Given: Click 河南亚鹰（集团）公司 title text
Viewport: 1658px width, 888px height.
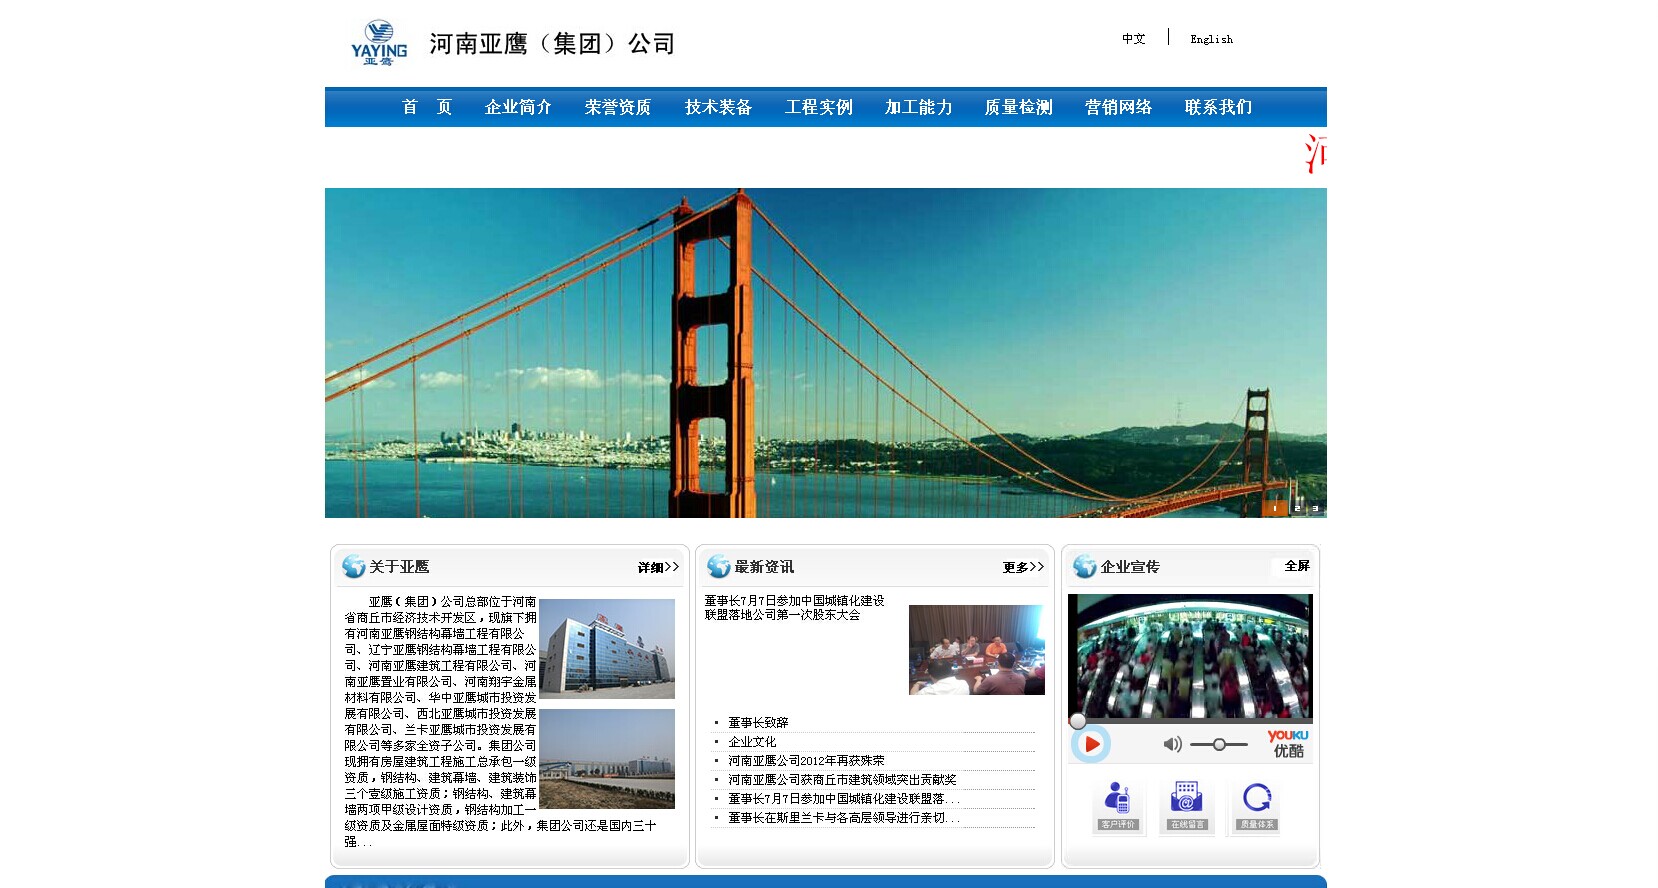Looking at the screenshot, I should tap(552, 44).
